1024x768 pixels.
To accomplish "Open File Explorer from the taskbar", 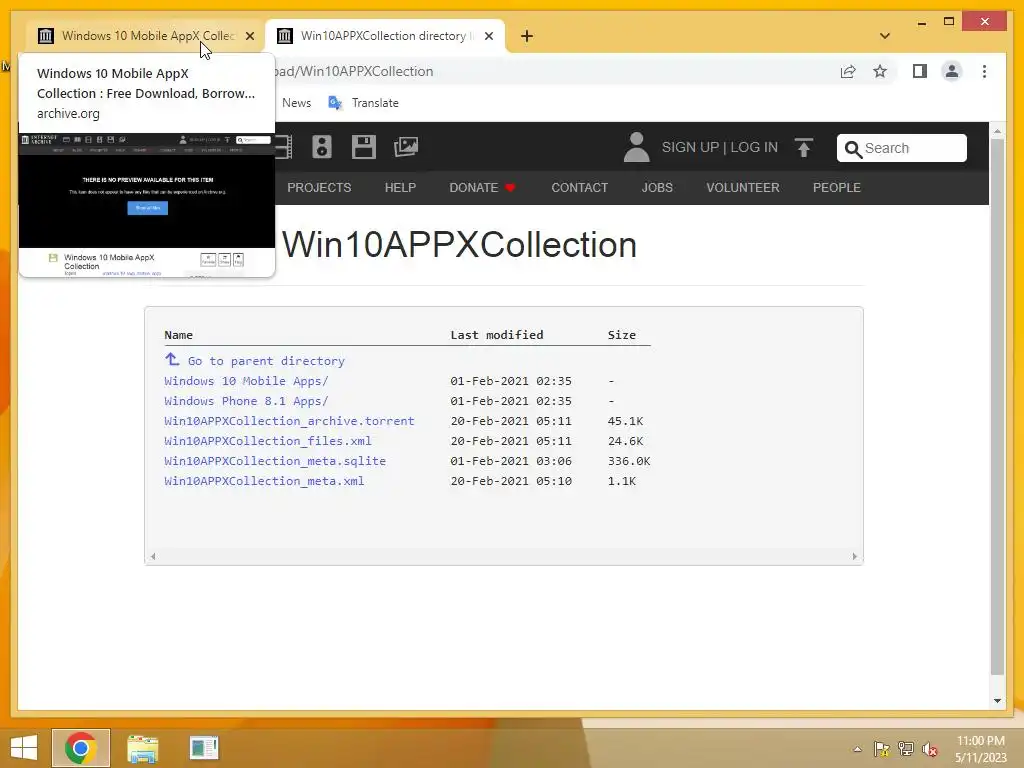I will coord(142,748).
